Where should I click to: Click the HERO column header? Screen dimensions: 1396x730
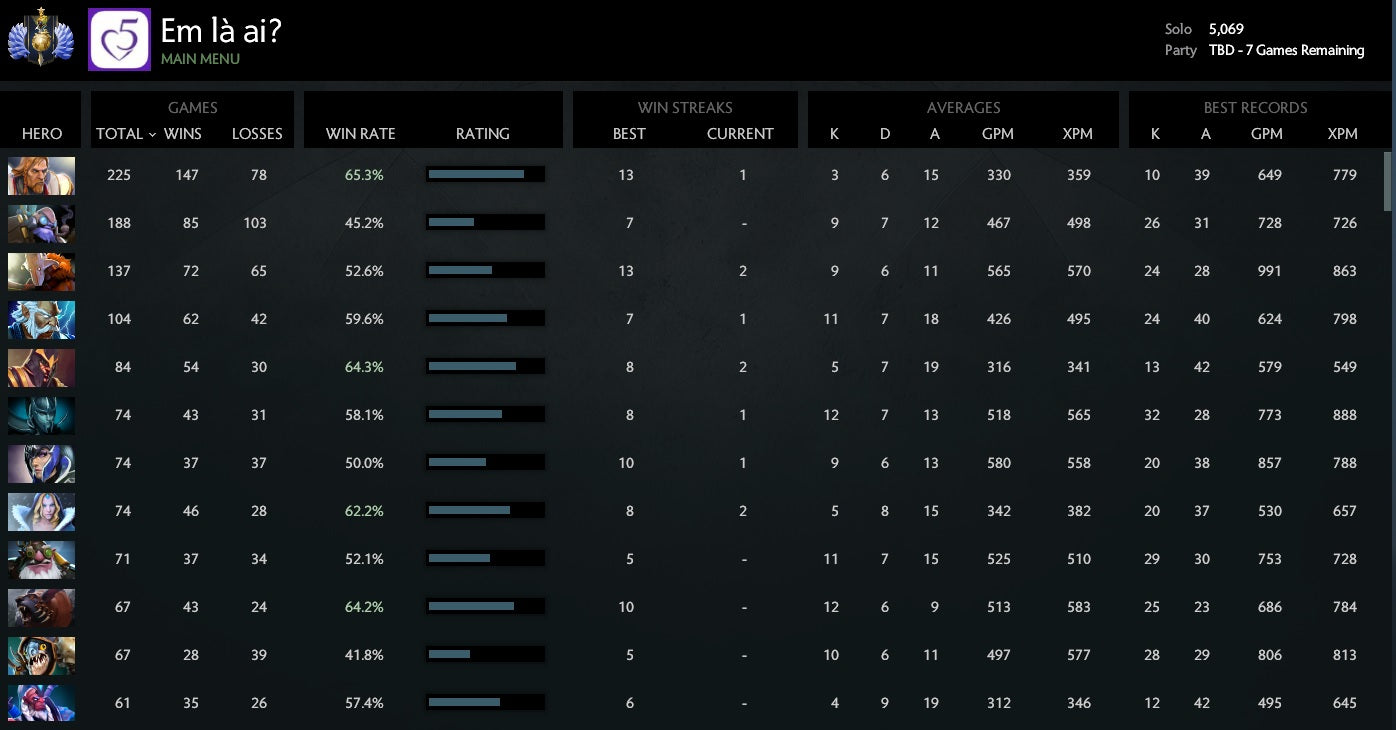(42, 133)
